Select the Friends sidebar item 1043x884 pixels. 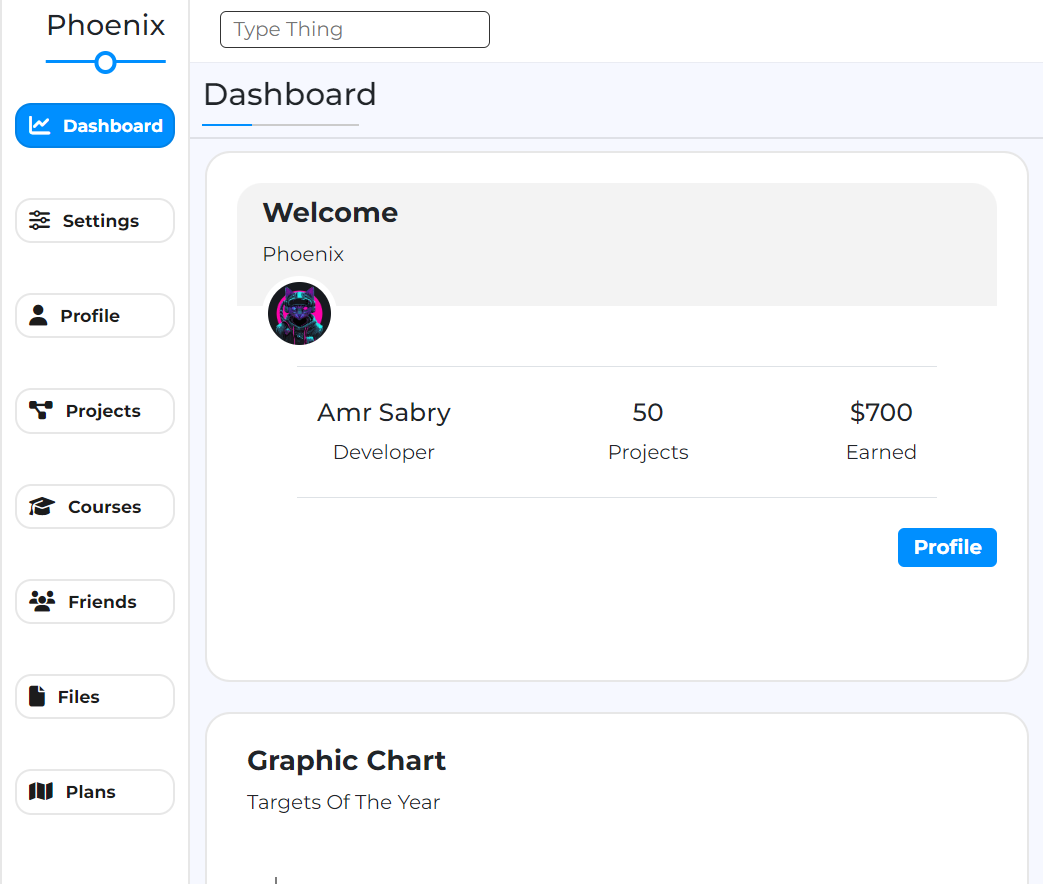tap(95, 601)
